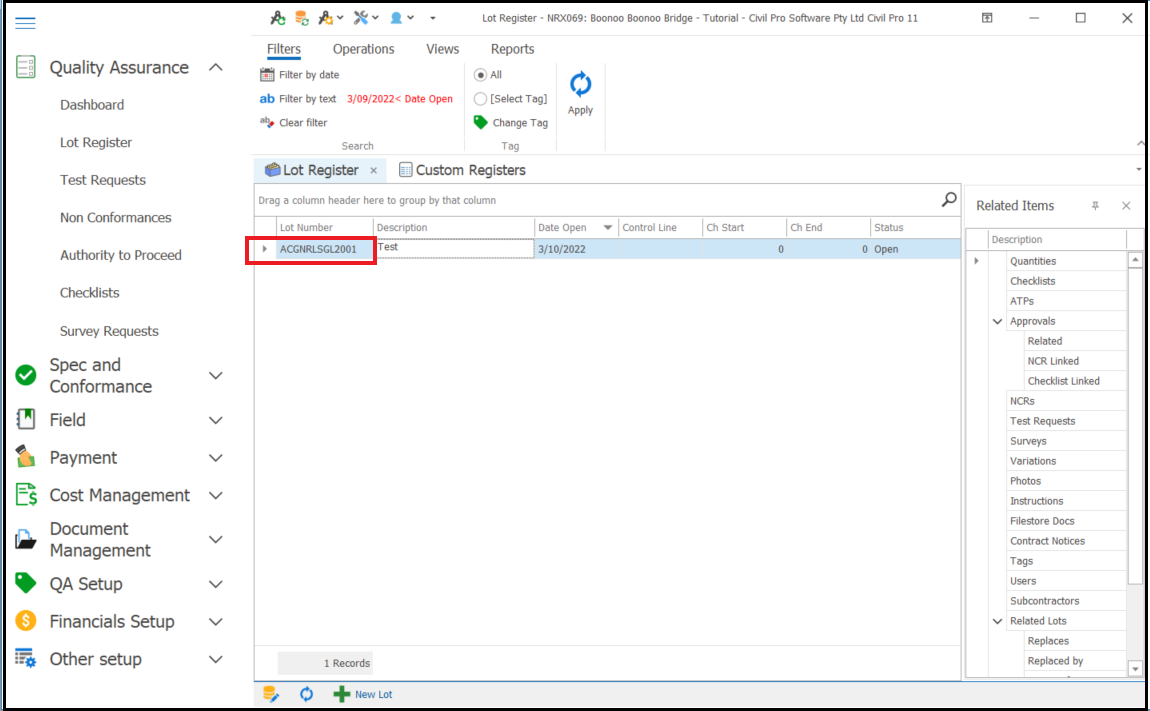Close the Lot Register tab

click(373, 171)
